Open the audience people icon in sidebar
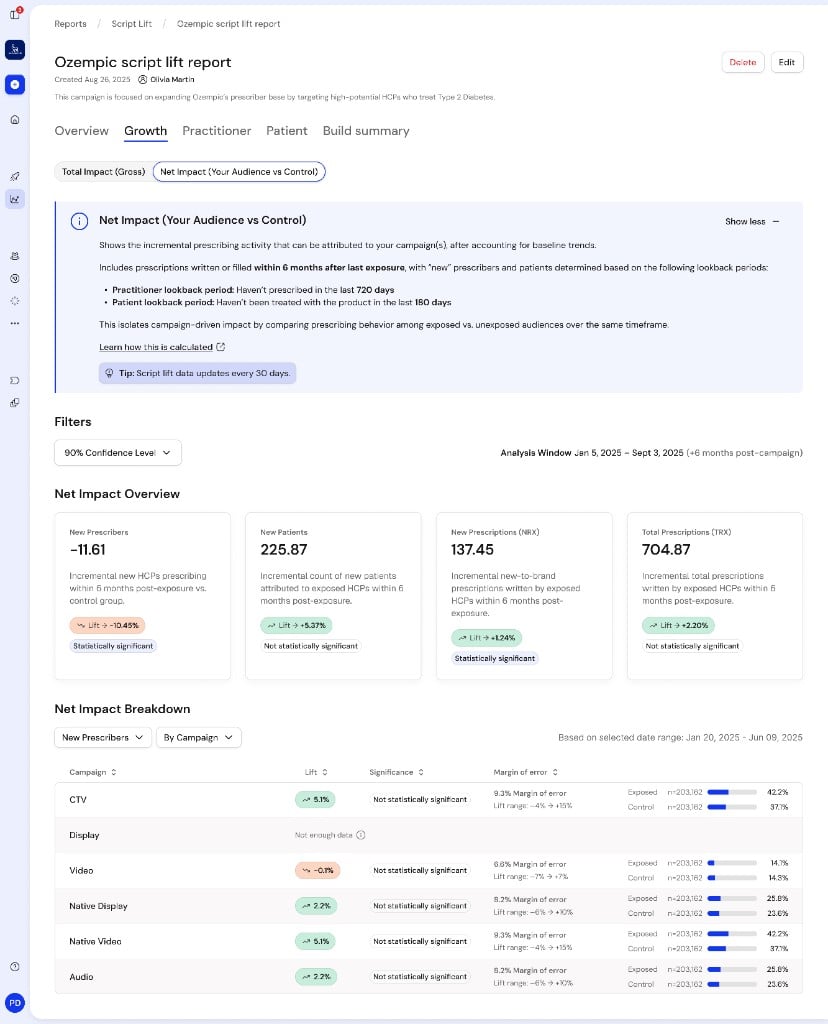Viewport: 828px width, 1024px height. [x=15, y=256]
